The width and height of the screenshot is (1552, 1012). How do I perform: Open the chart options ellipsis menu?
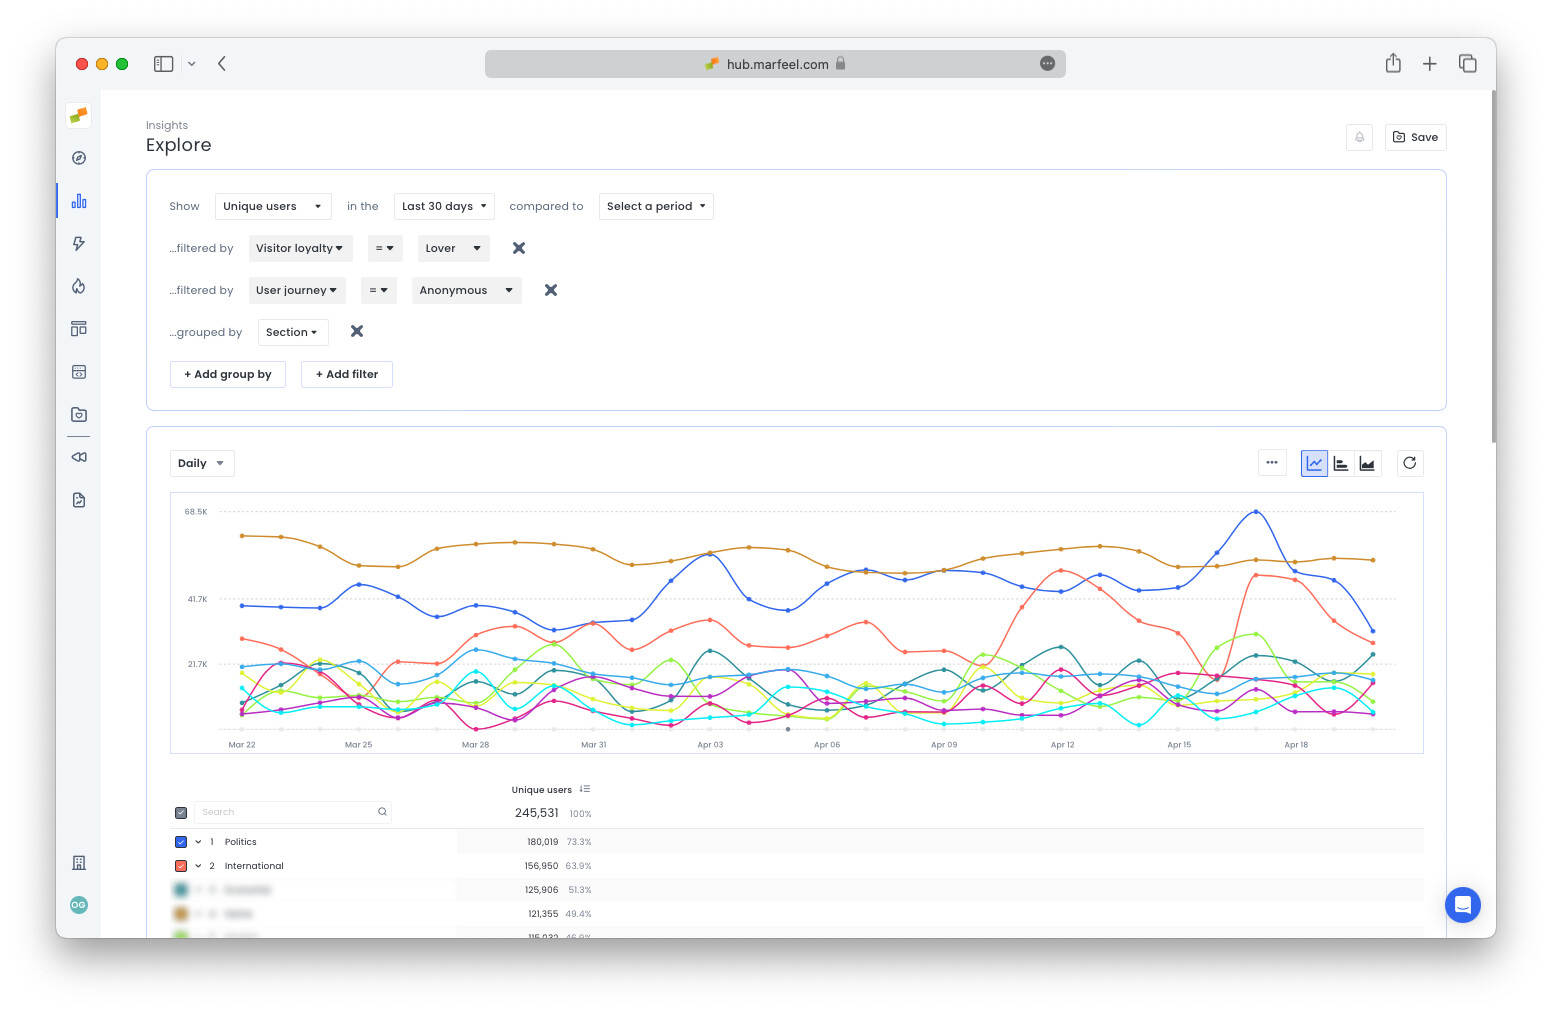[1272, 463]
